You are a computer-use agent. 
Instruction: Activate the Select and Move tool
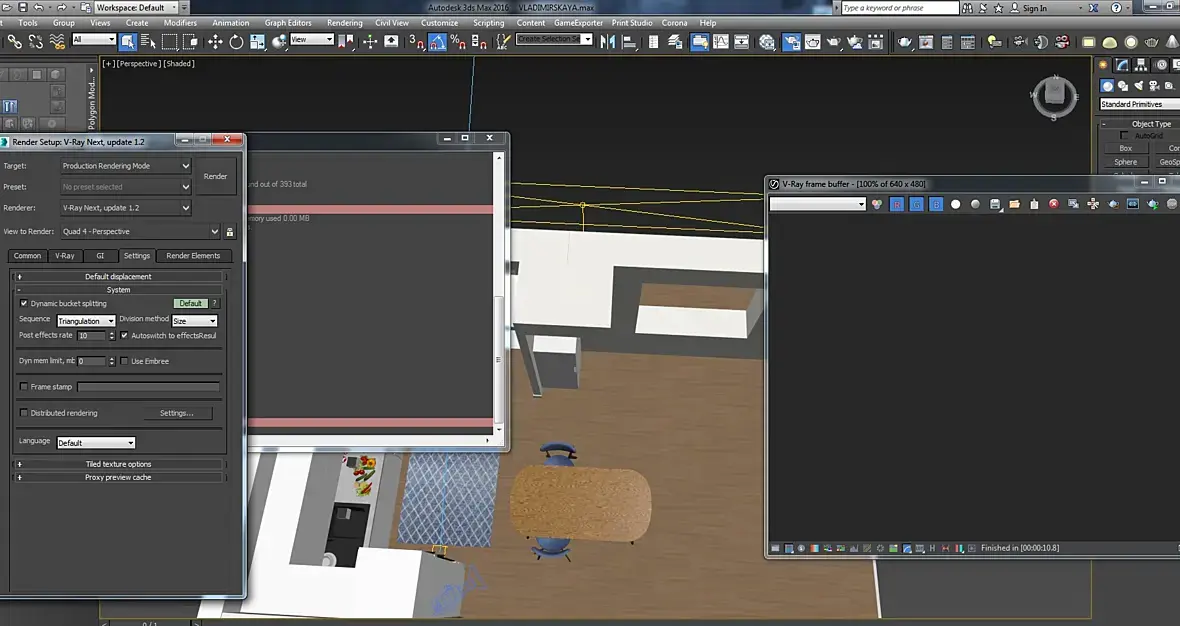click(215, 41)
